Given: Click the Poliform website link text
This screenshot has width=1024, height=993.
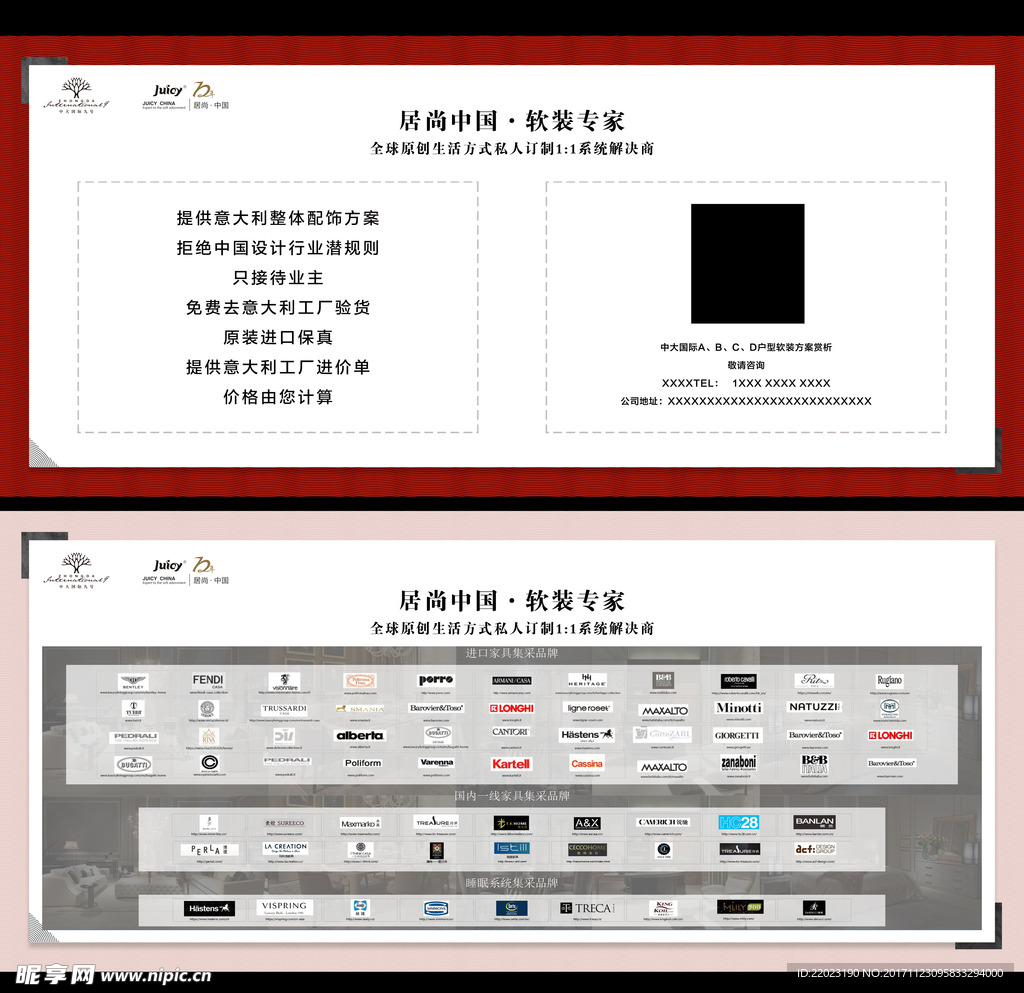Looking at the screenshot, I should [x=362, y=775].
